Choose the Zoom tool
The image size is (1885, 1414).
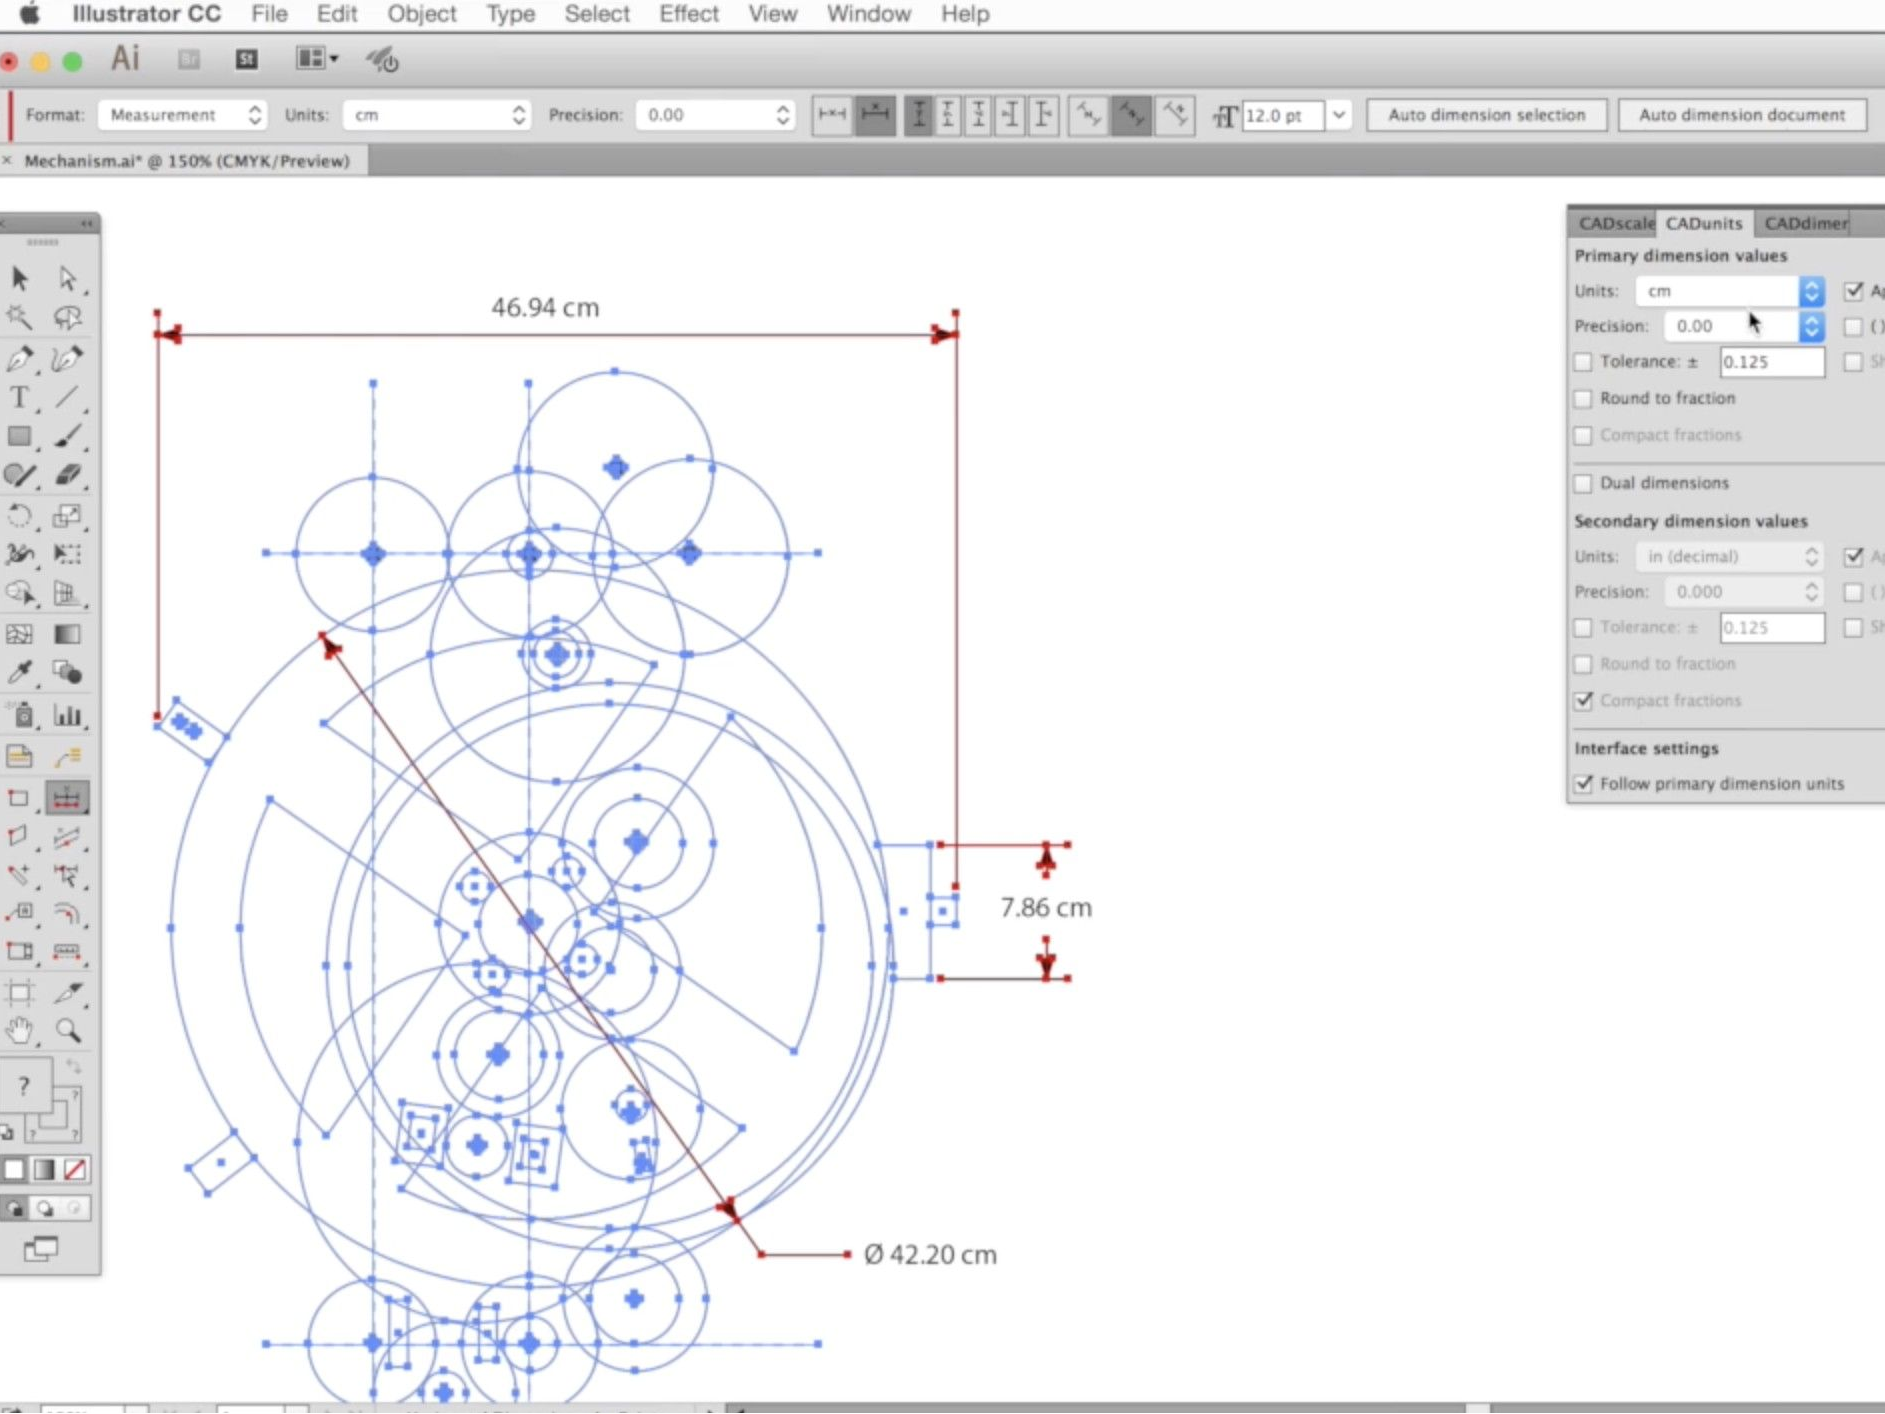[x=68, y=1030]
